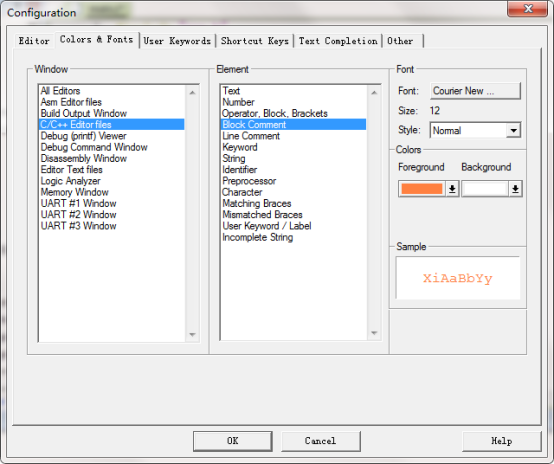The width and height of the screenshot is (554, 464).
Task: Go to the Text Completion tab
Action: (338, 41)
